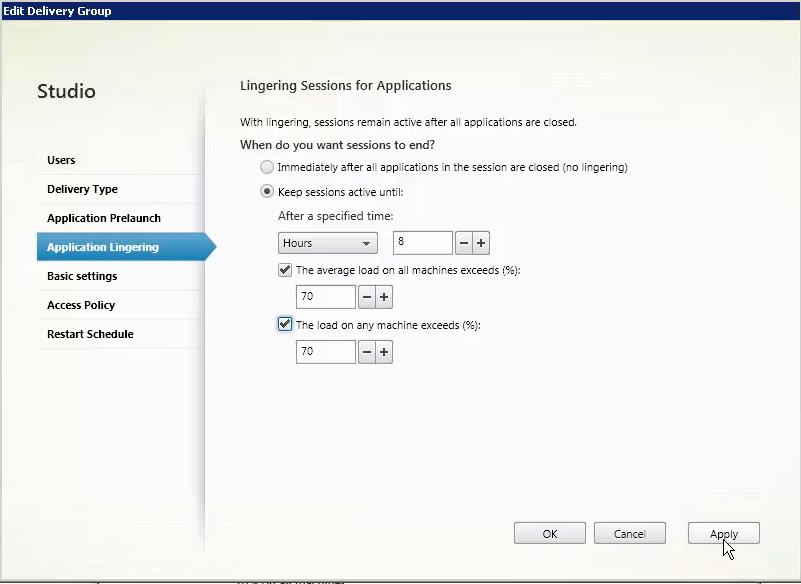Select 'Keep sessions active until' radio button
The width and height of the screenshot is (801, 584).
(x=267, y=192)
